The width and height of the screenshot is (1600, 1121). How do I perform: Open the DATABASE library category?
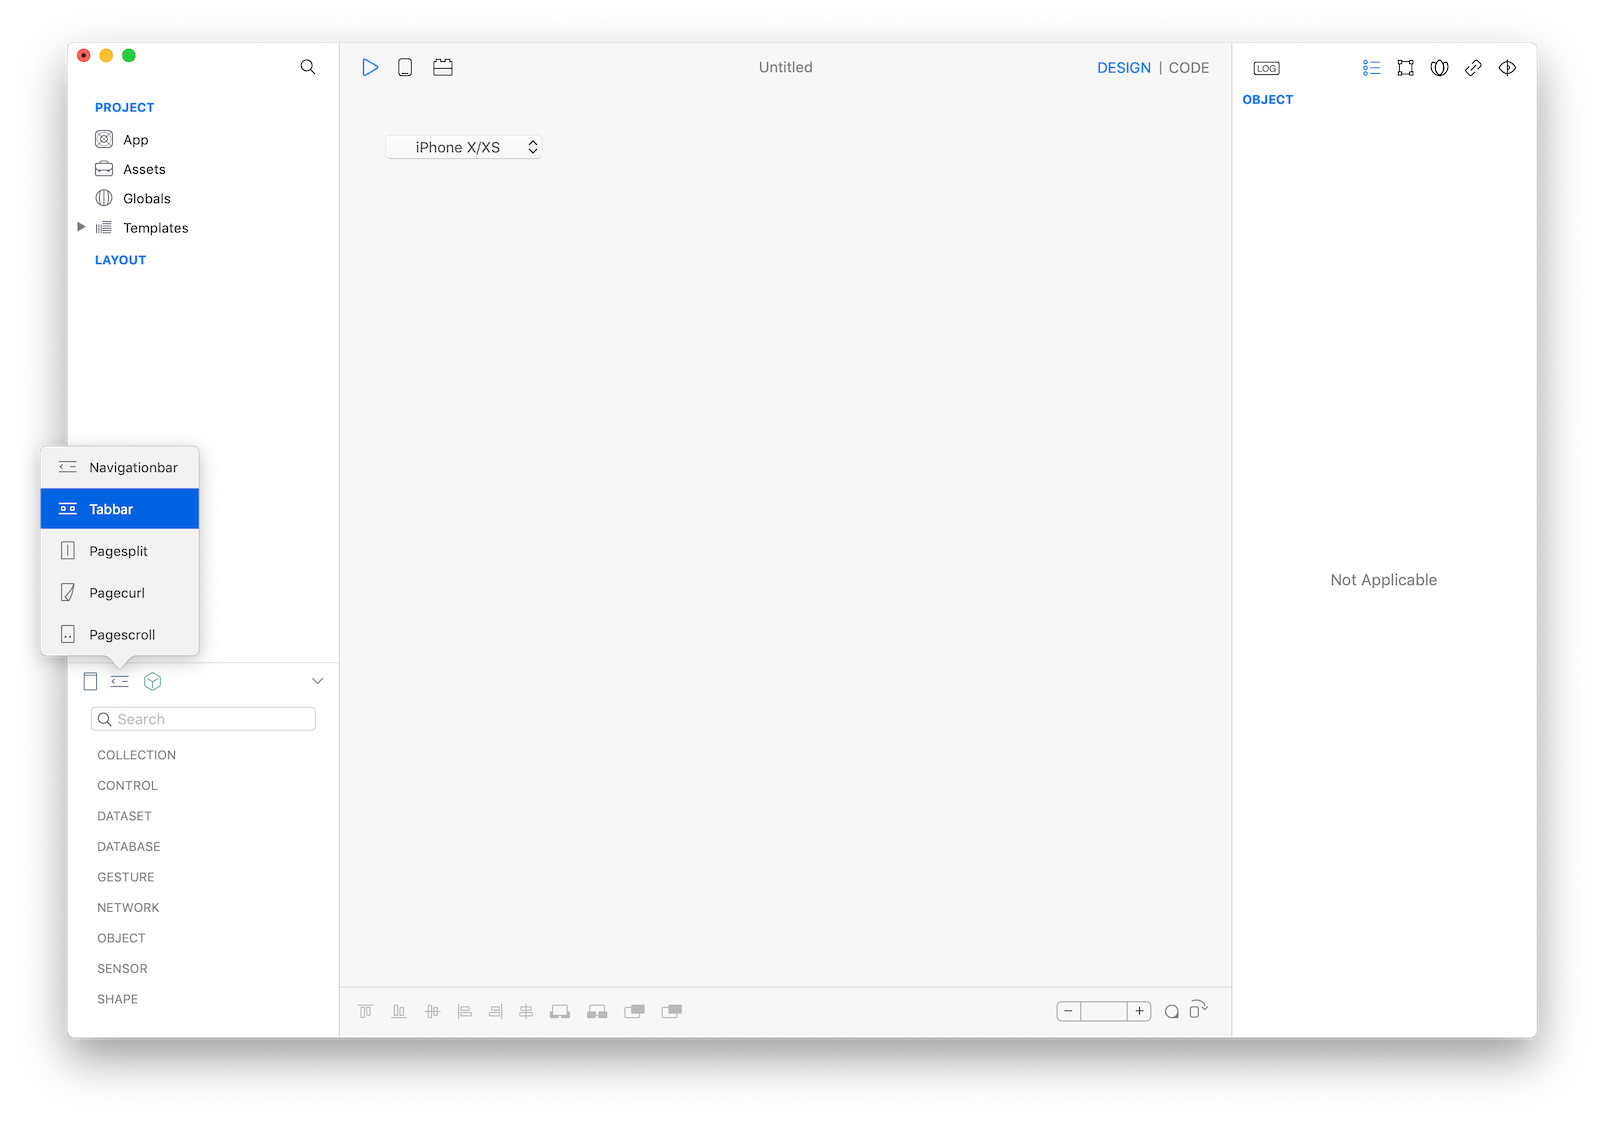128,847
